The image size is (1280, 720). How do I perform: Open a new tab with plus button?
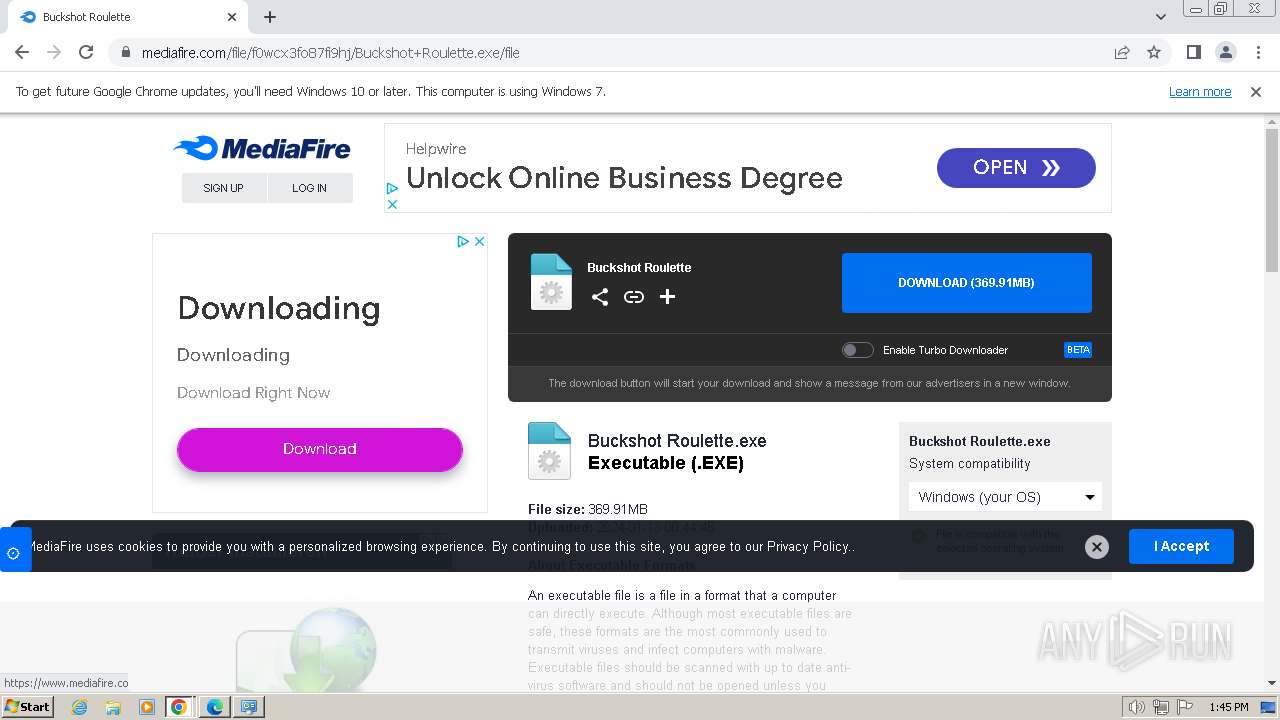[x=270, y=17]
